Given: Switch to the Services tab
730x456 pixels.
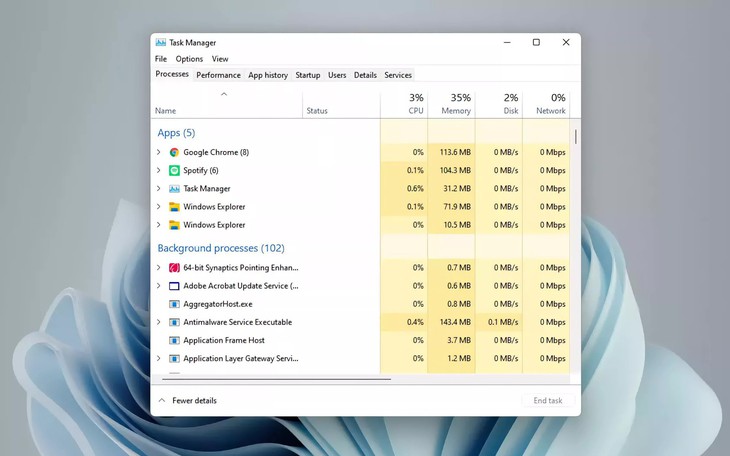Looking at the screenshot, I should tap(398, 75).
